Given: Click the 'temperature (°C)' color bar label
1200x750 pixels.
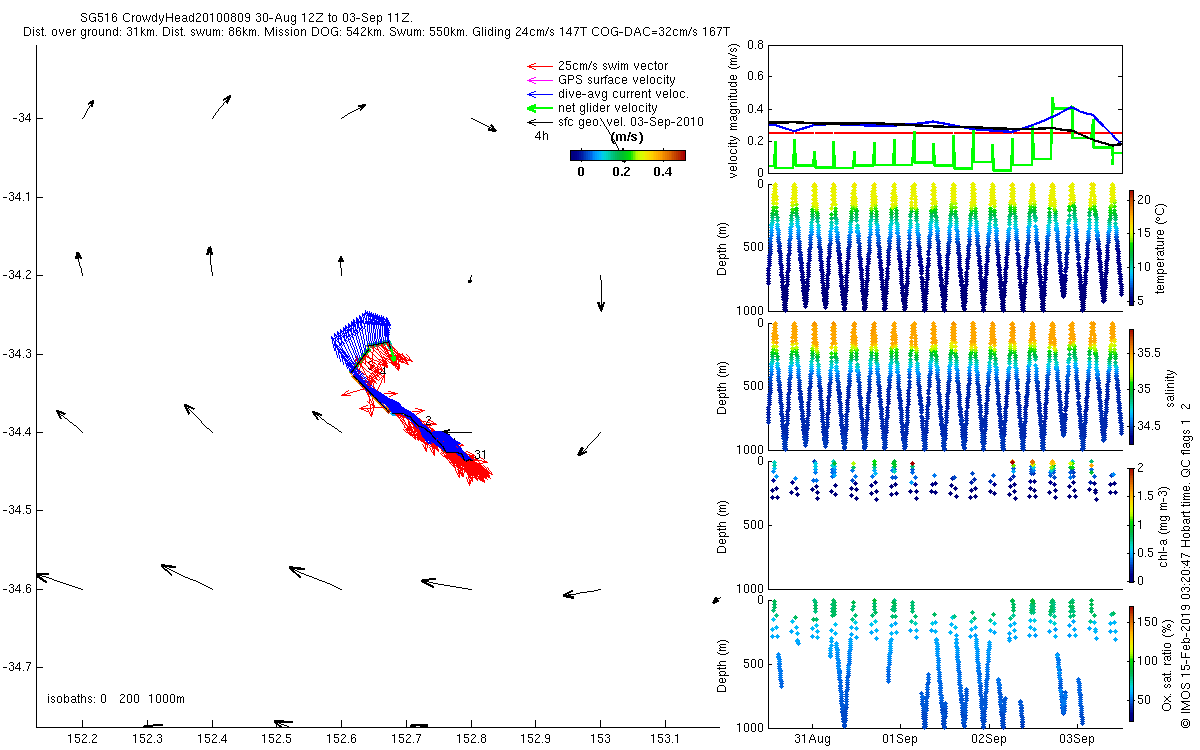Looking at the screenshot, I should [1163, 247].
